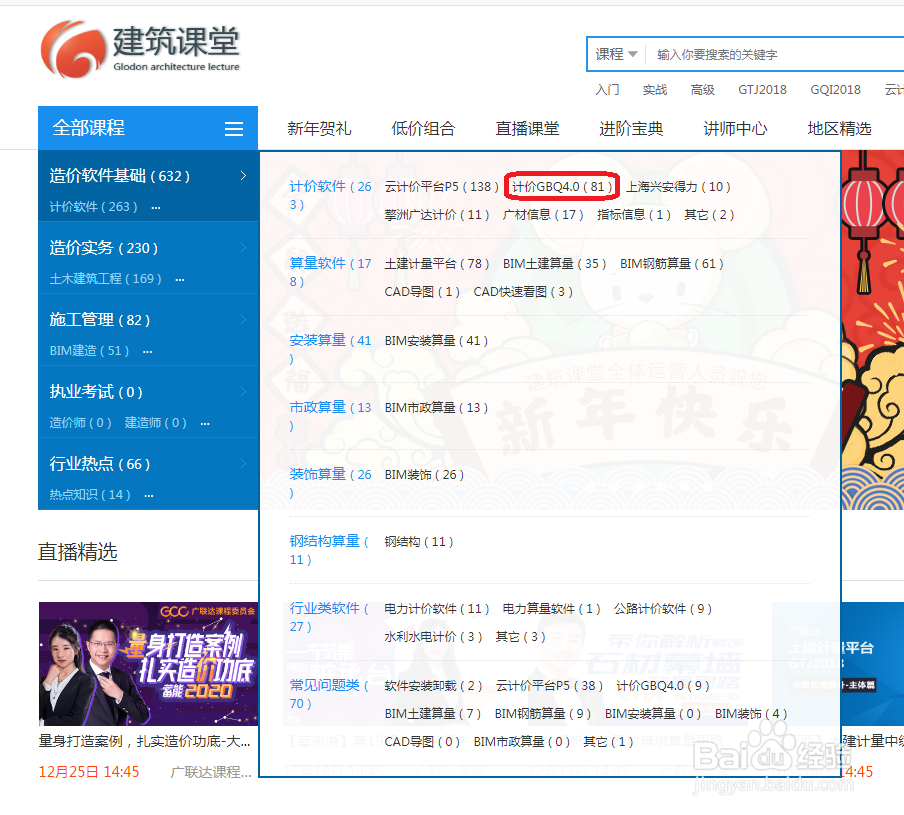Click the 入门 quick search link

click(608, 90)
